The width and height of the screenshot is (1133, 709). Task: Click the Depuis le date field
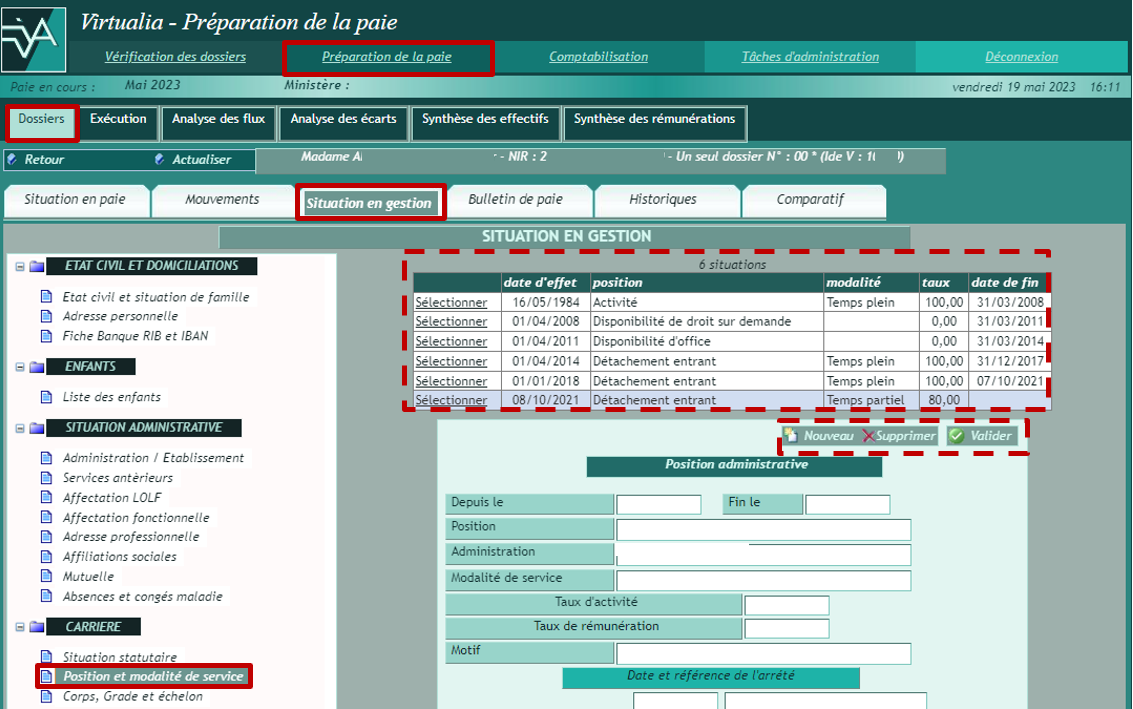click(x=658, y=505)
